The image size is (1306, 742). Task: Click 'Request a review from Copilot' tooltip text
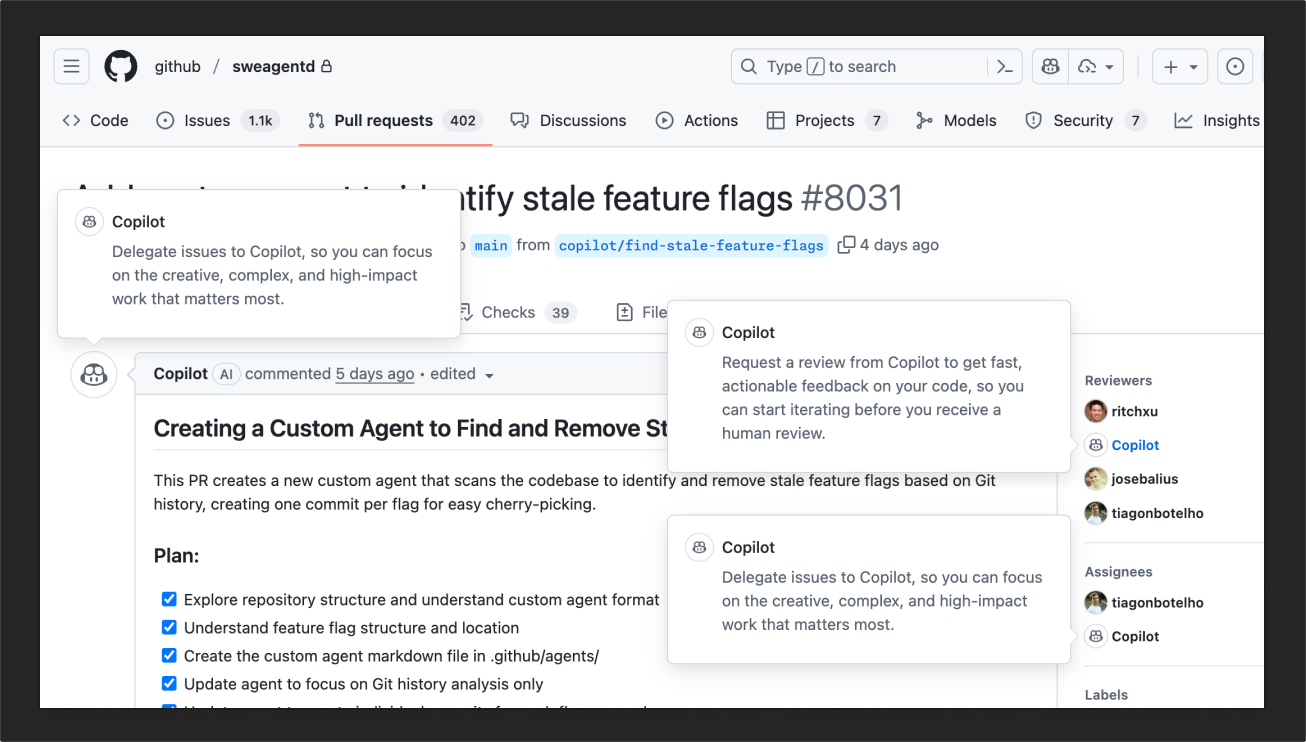point(873,398)
